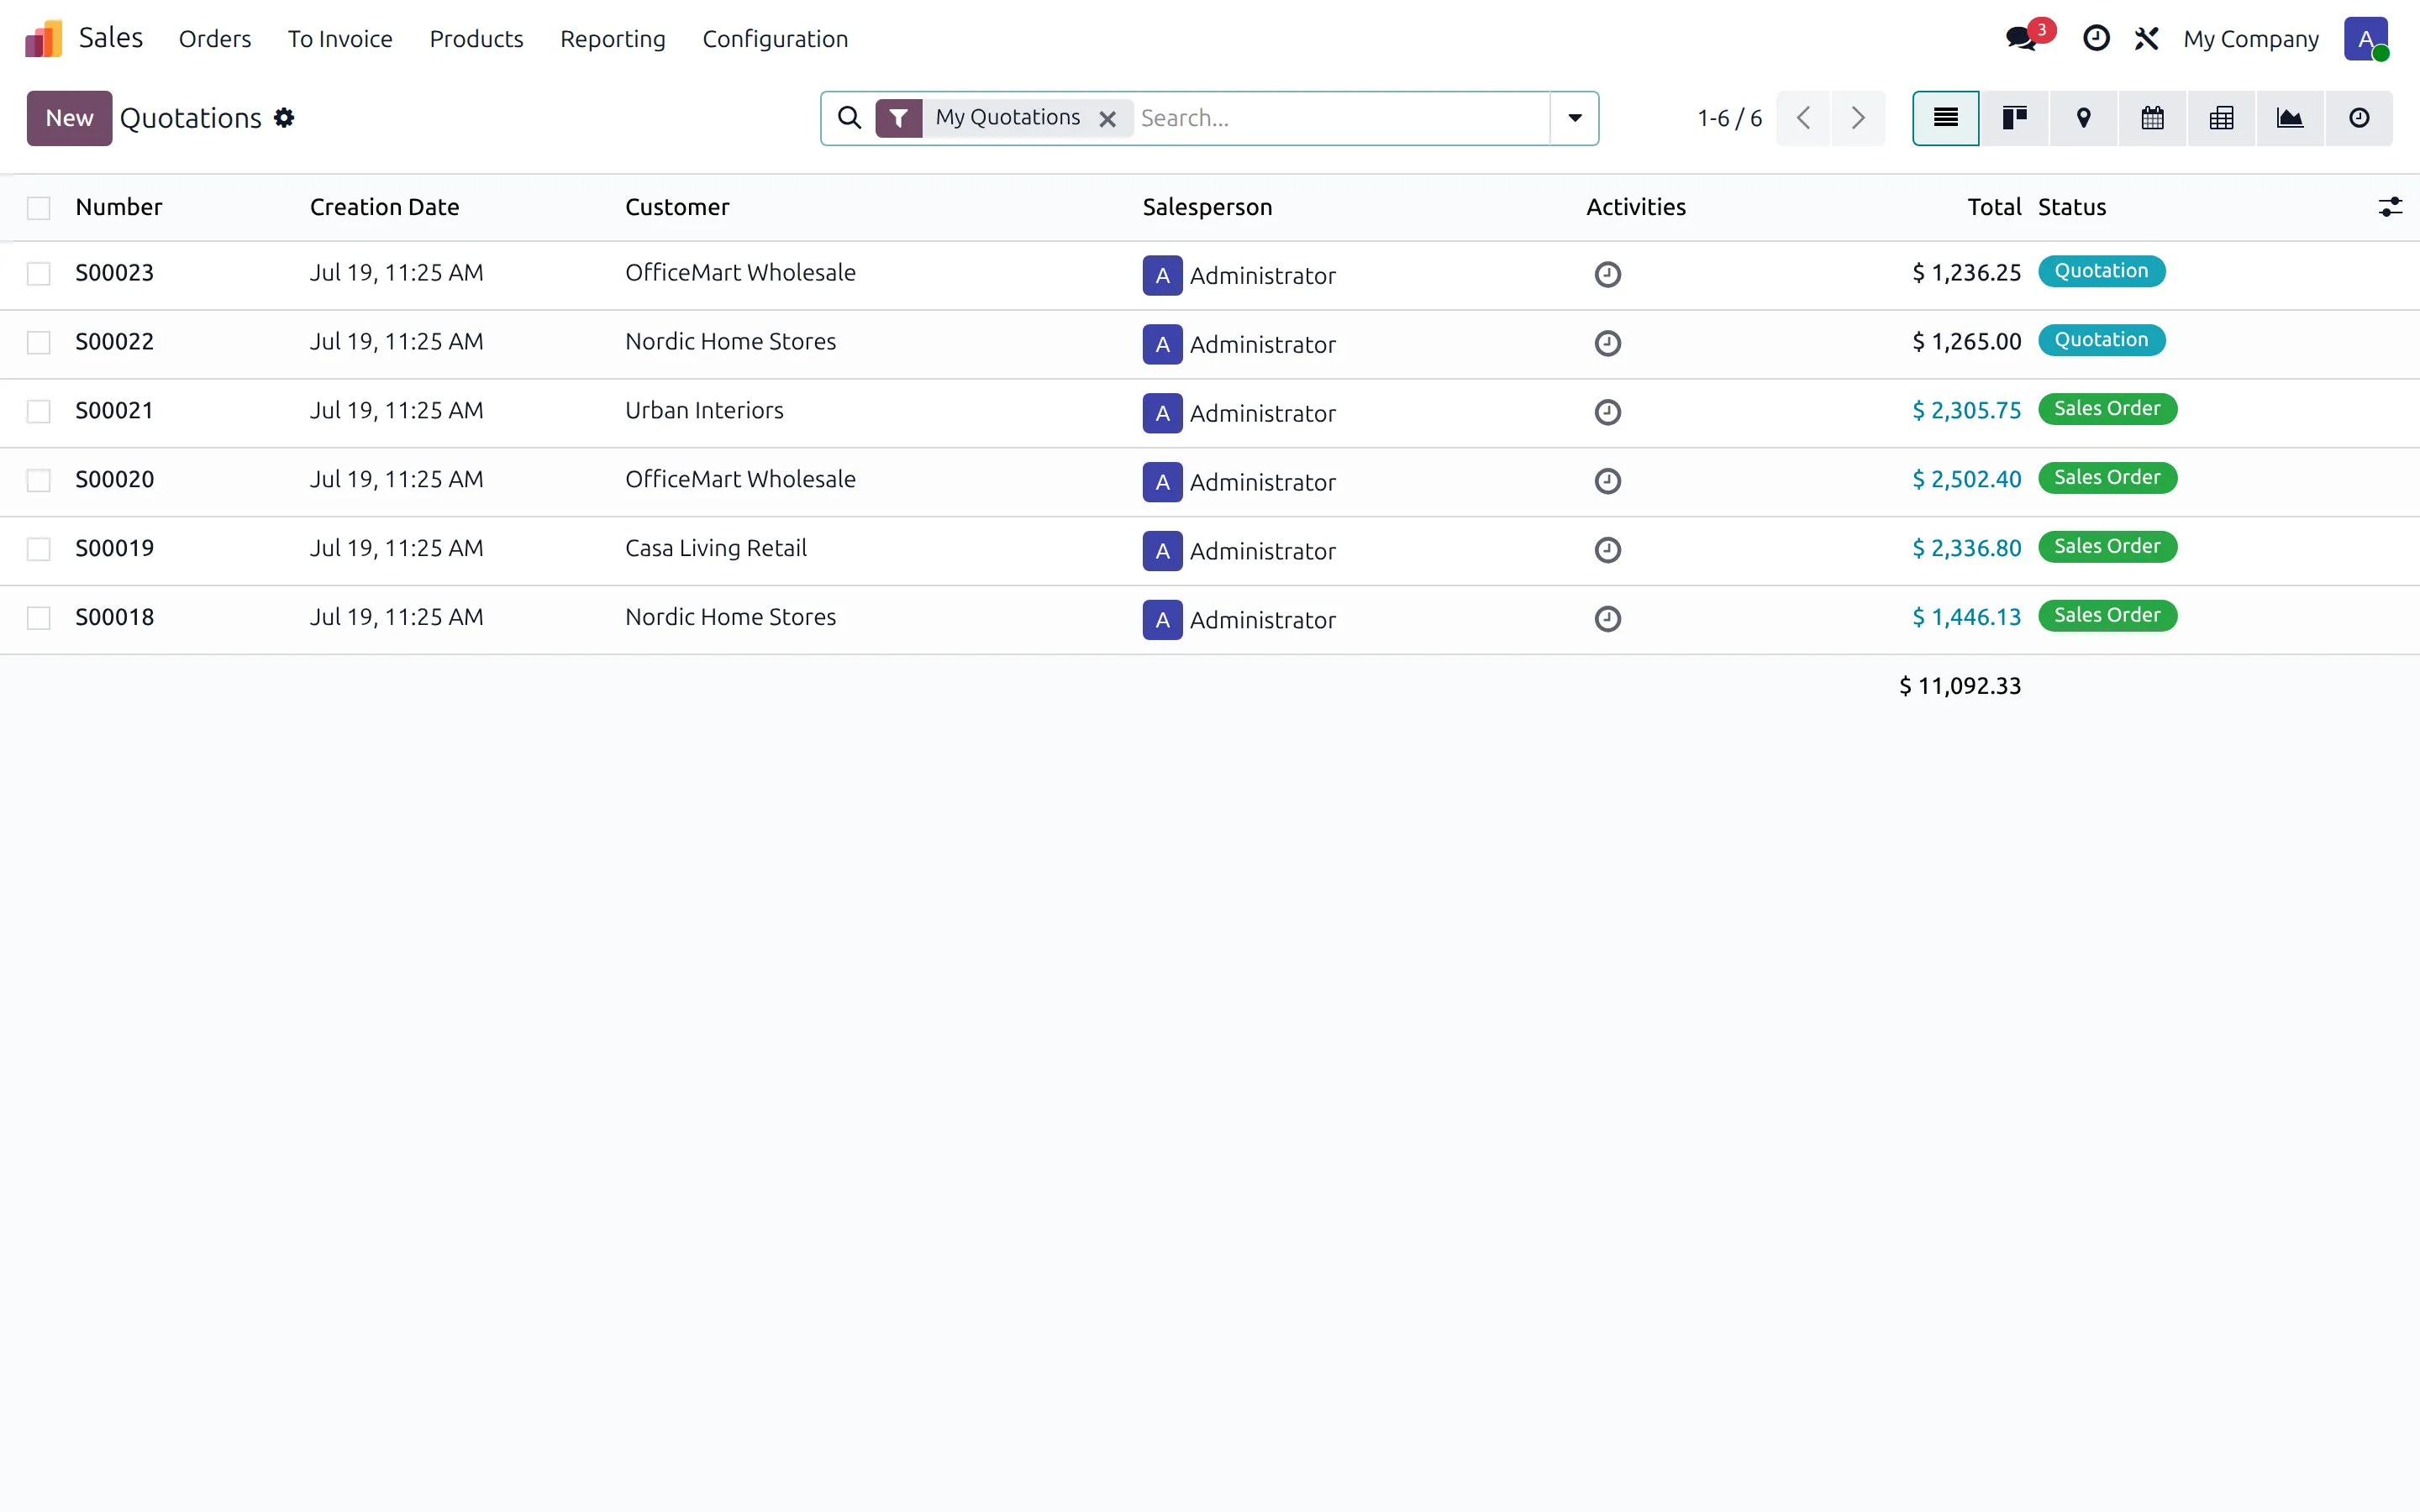The image size is (2420, 1512).
Task: Switch to pivot view
Action: point(2221,118)
